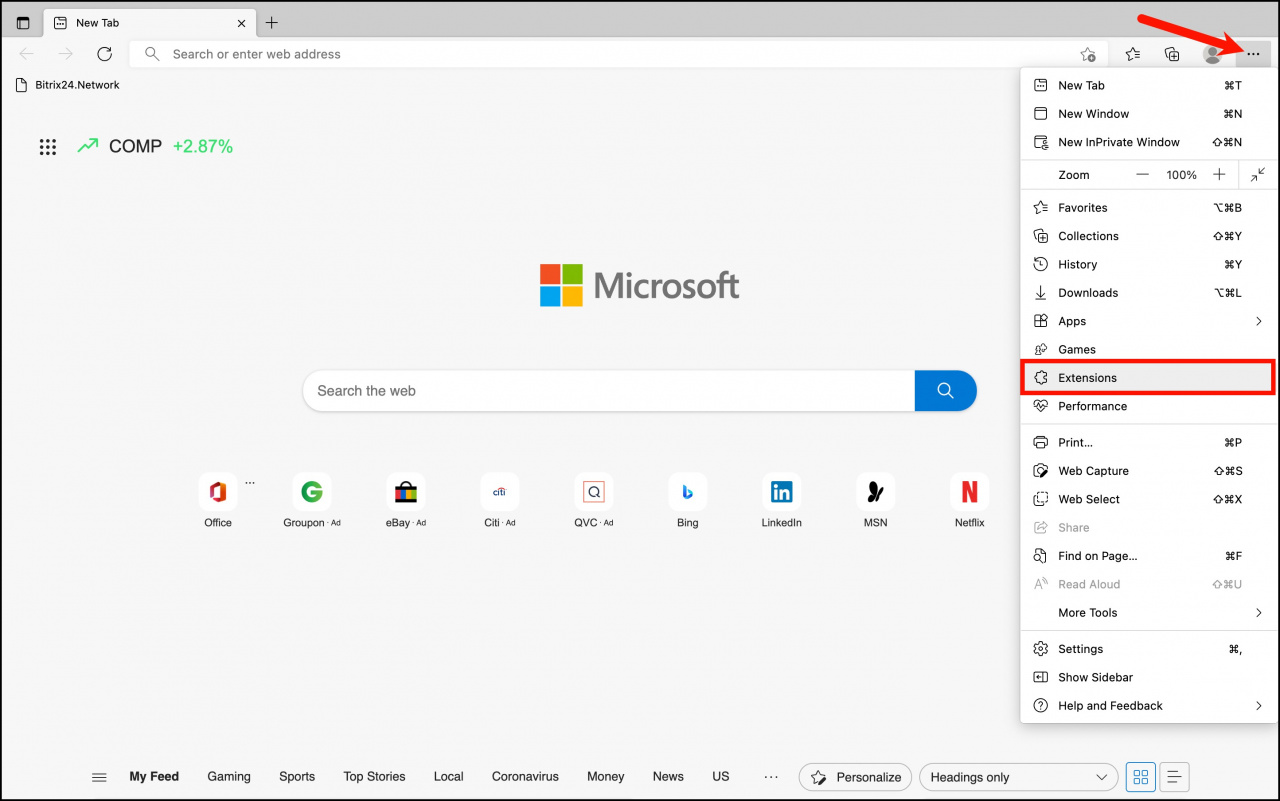Open History from the menu
The height and width of the screenshot is (801, 1280).
tap(1149, 265)
